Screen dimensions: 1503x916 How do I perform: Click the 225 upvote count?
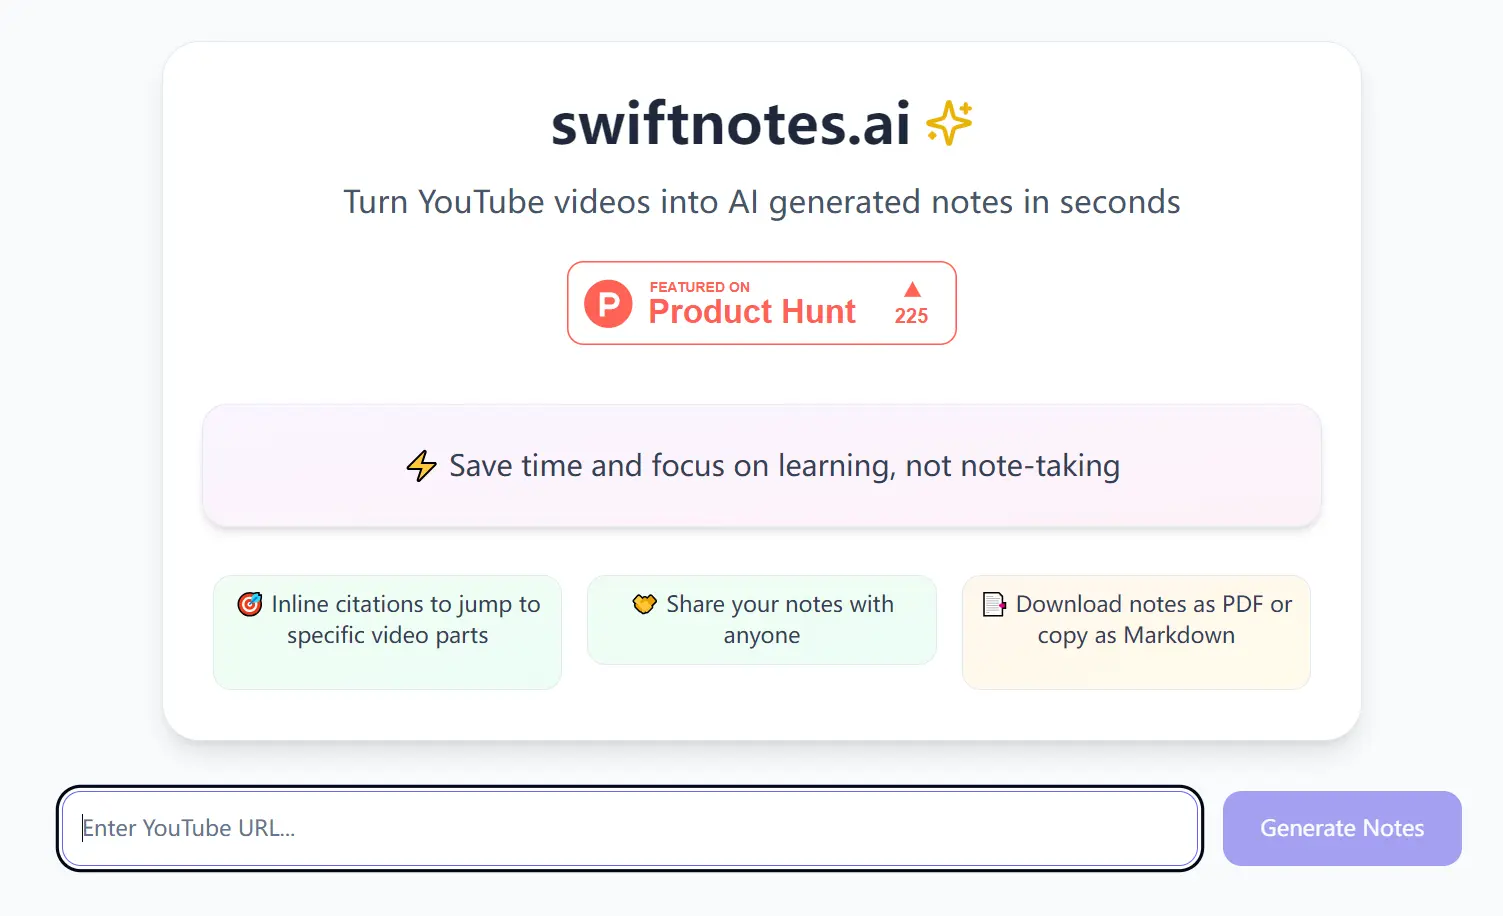point(911,316)
